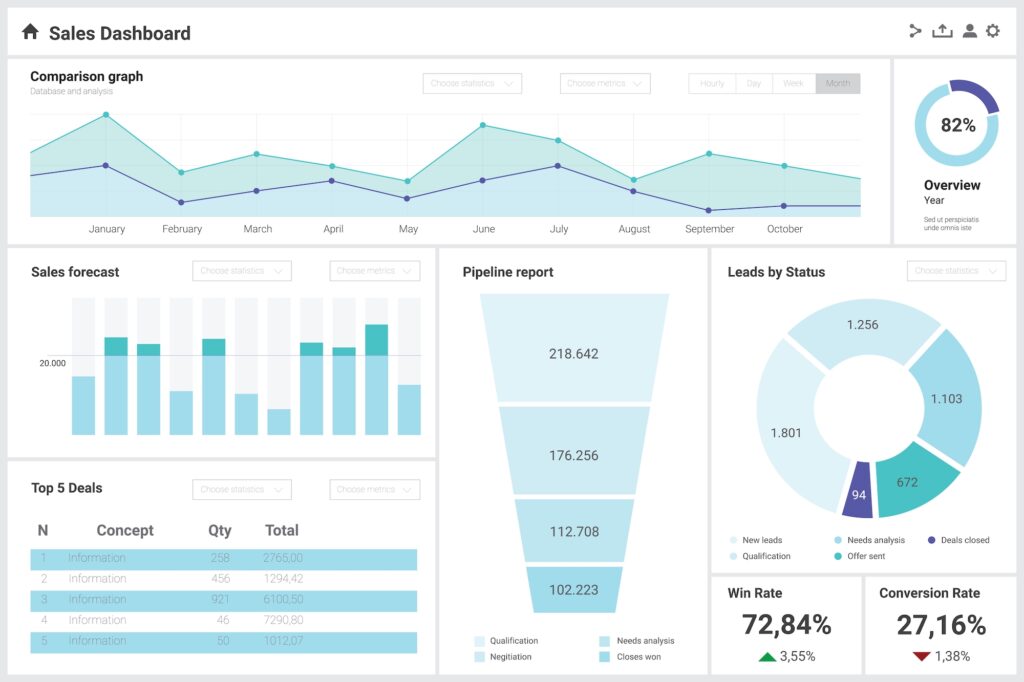This screenshot has height=682, width=1024.
Task: Click the Home icon next to Sales Dashboard
Action: pyautogui.click(x=30, y=31)
